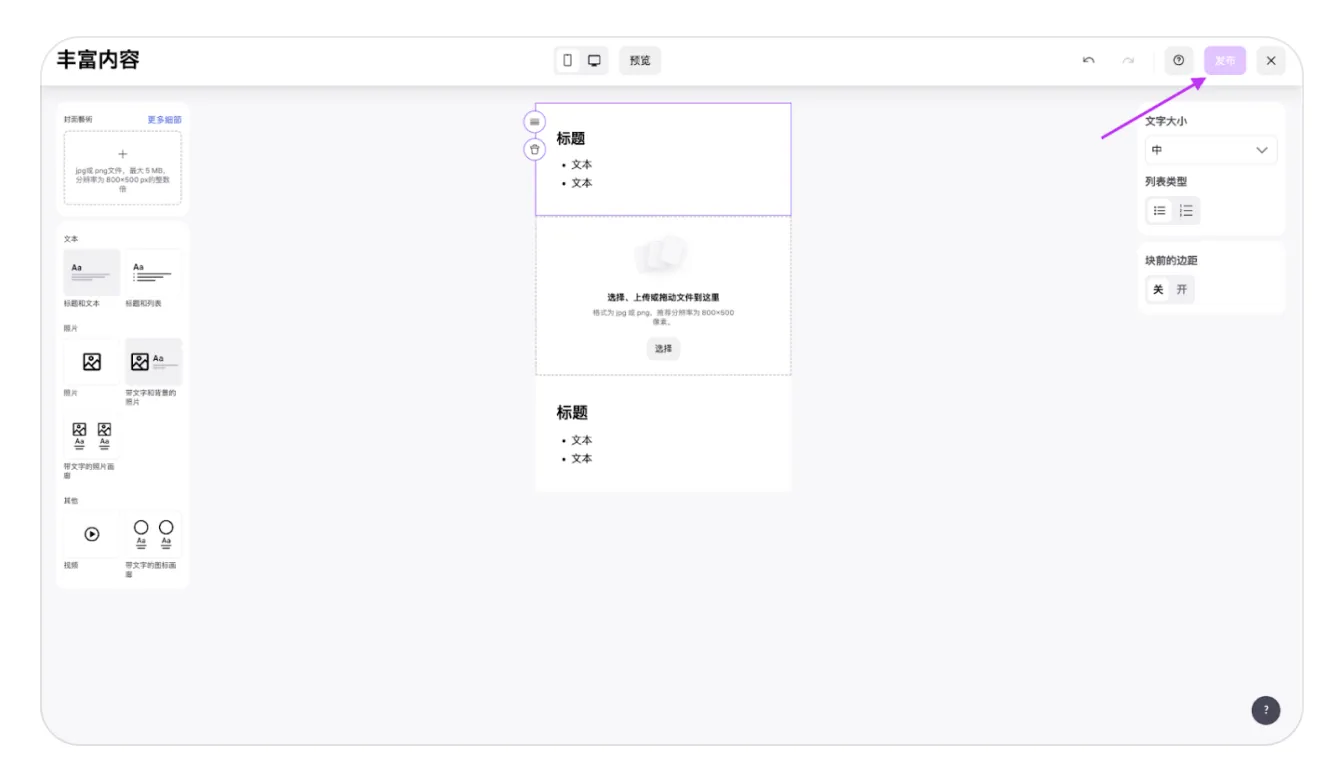Image resolution: width=1344 pixels, height=782 pixels.
Task: Add the 视频 video block
Action: point(92,535)
